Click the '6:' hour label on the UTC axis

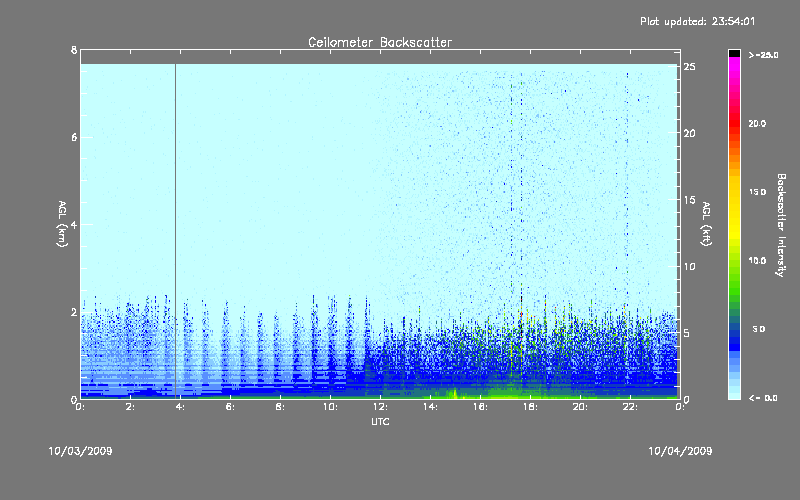(231, 407)
